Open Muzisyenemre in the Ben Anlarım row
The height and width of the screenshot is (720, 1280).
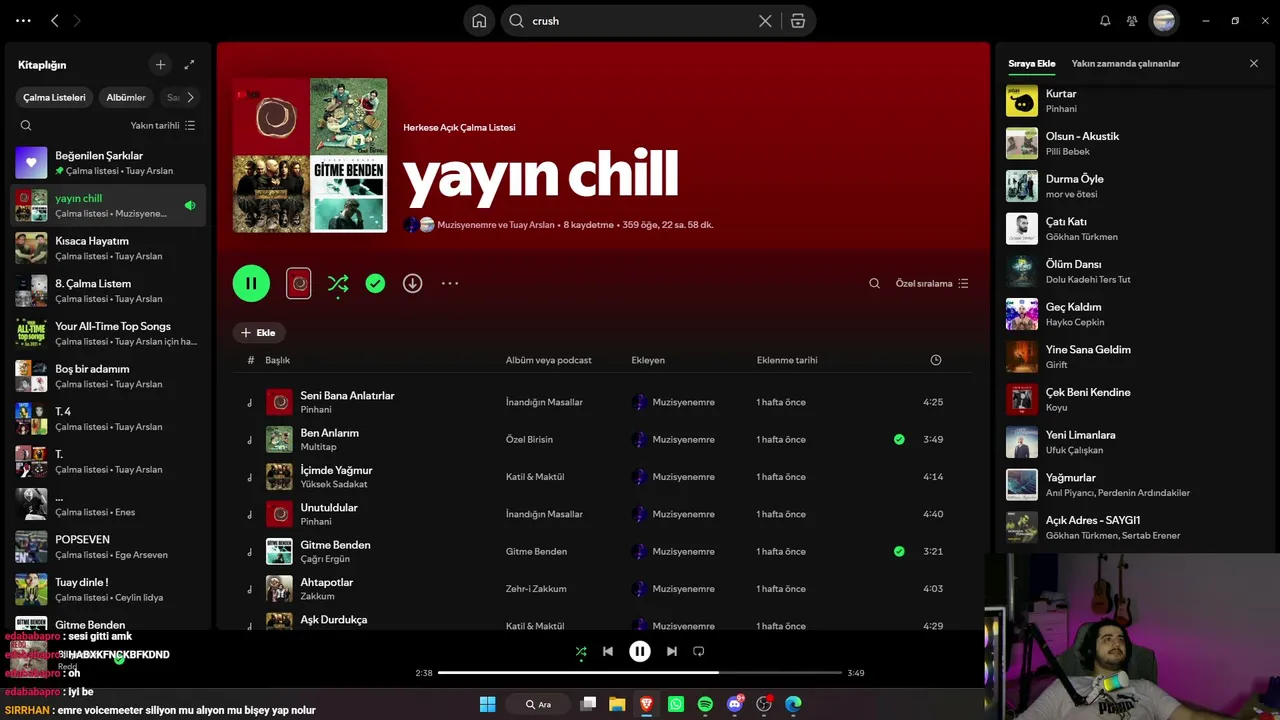684,440
